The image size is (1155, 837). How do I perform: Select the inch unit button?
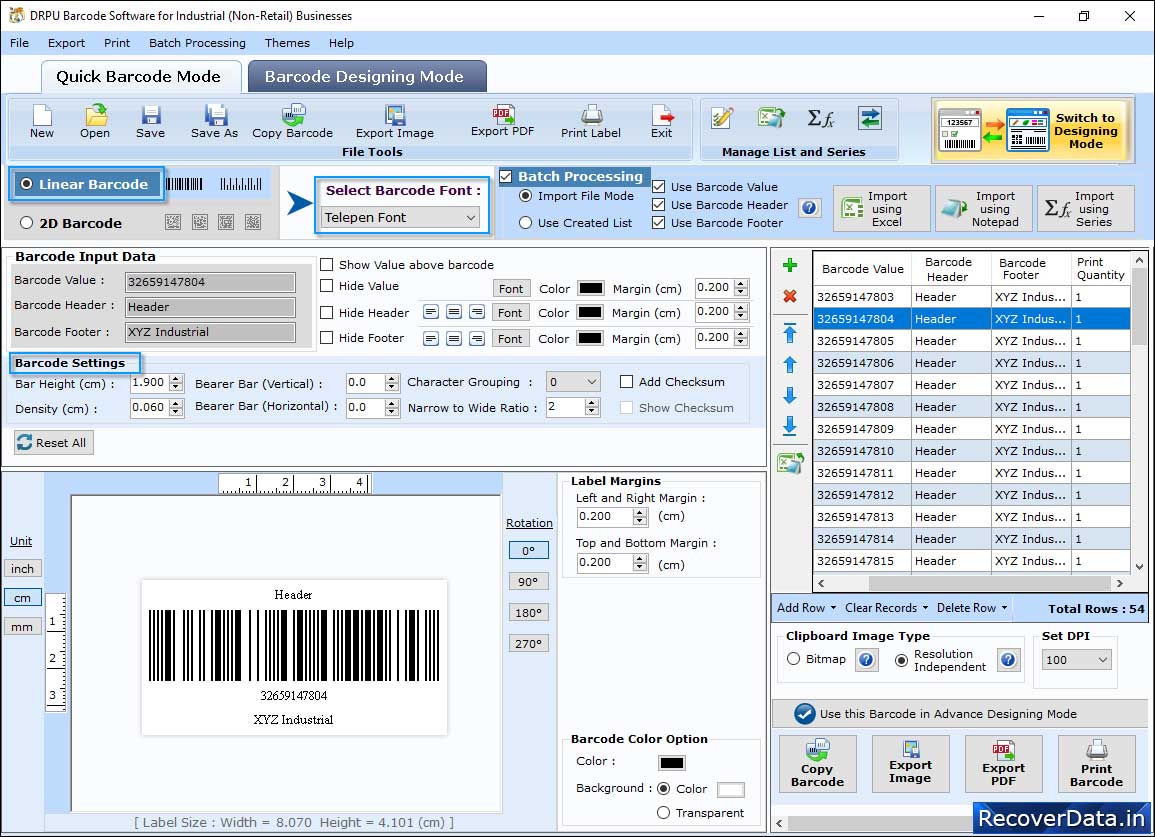pos(22,569)
